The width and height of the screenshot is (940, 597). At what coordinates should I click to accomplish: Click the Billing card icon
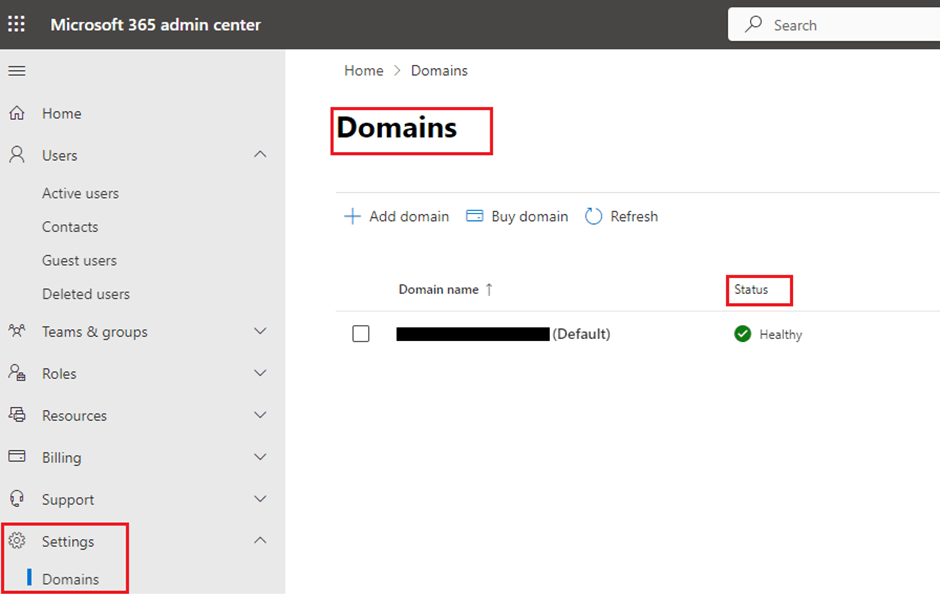[x=17, y=457]
